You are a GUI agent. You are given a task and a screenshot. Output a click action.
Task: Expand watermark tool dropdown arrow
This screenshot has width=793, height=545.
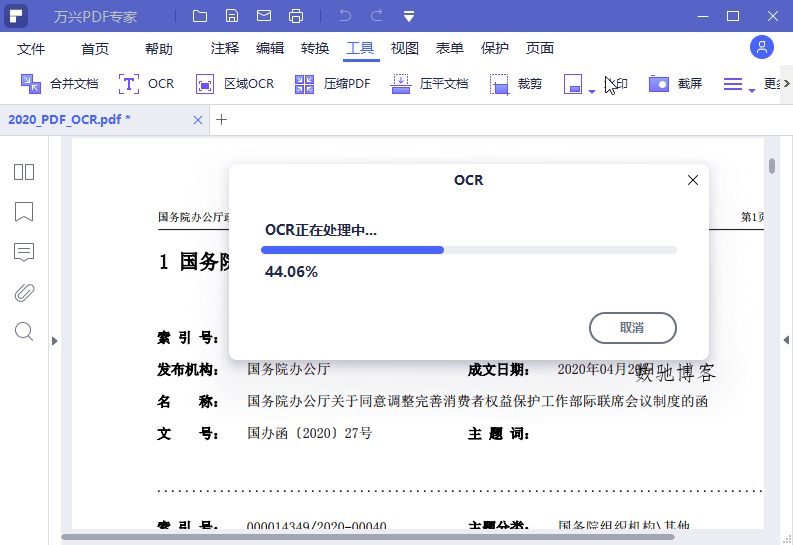point(592,91)
